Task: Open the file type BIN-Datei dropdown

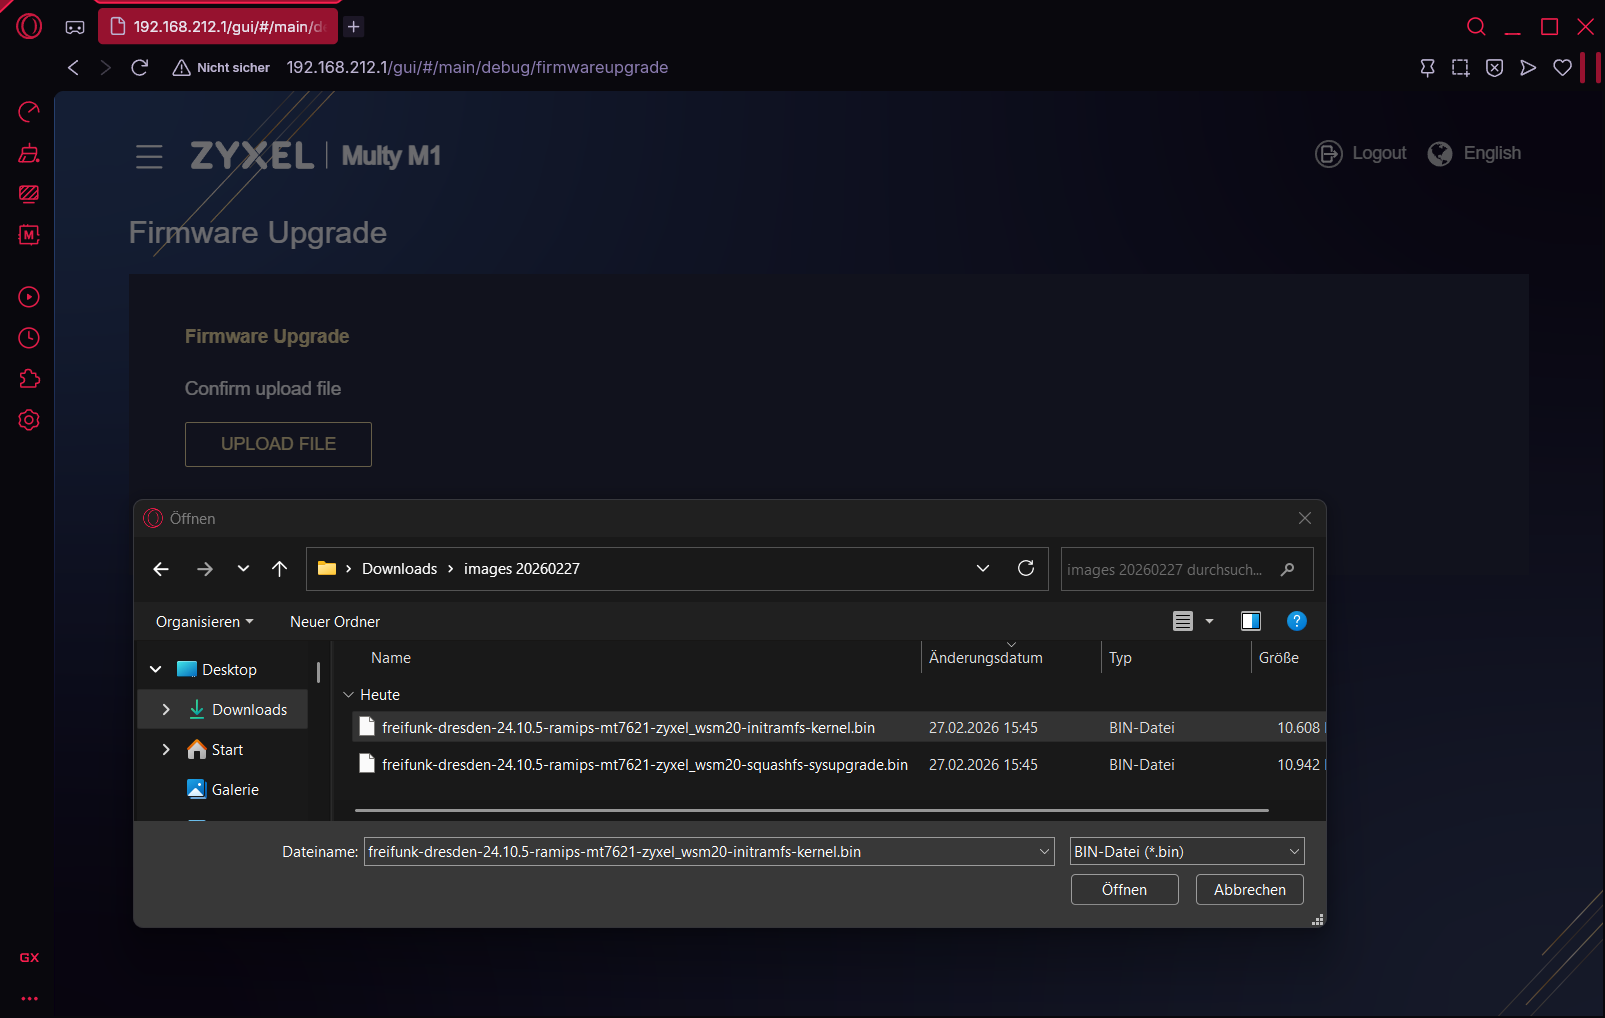Action: (1186, 852)
